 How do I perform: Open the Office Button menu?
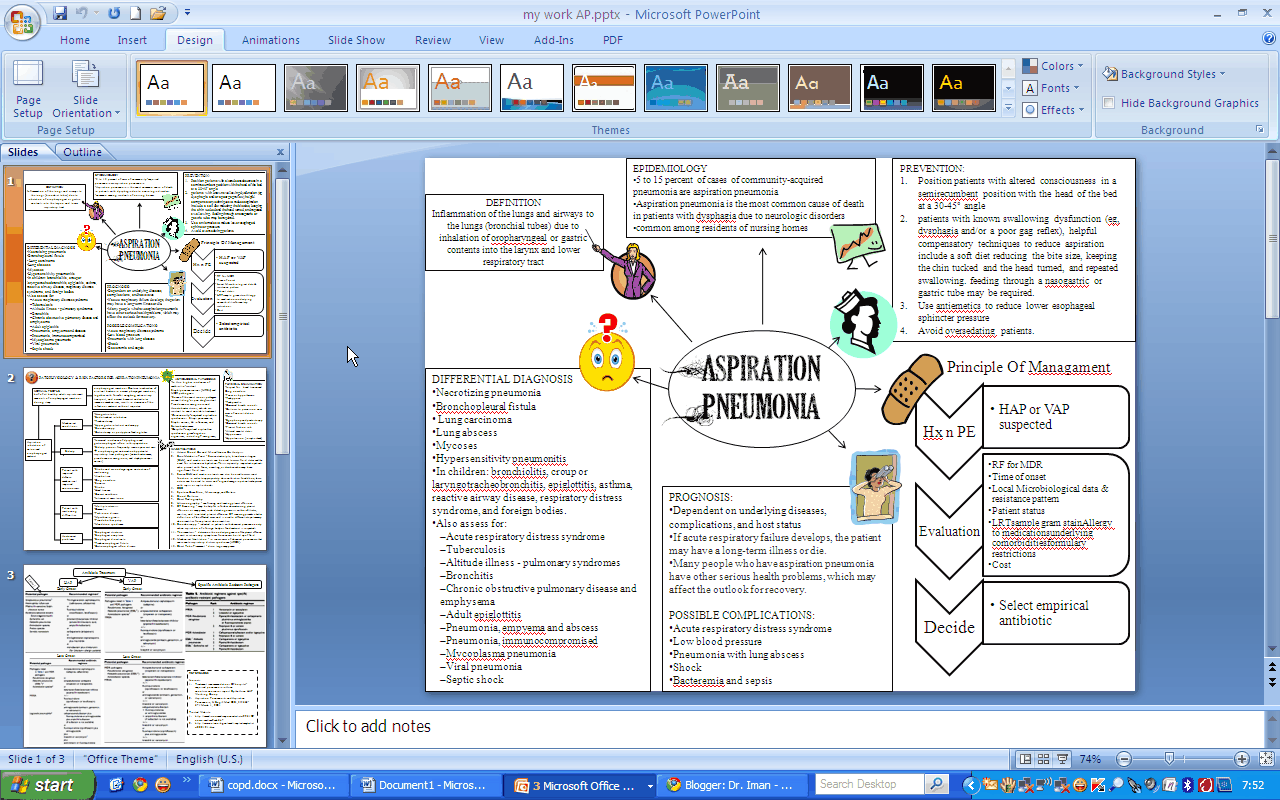pos(20,22)
